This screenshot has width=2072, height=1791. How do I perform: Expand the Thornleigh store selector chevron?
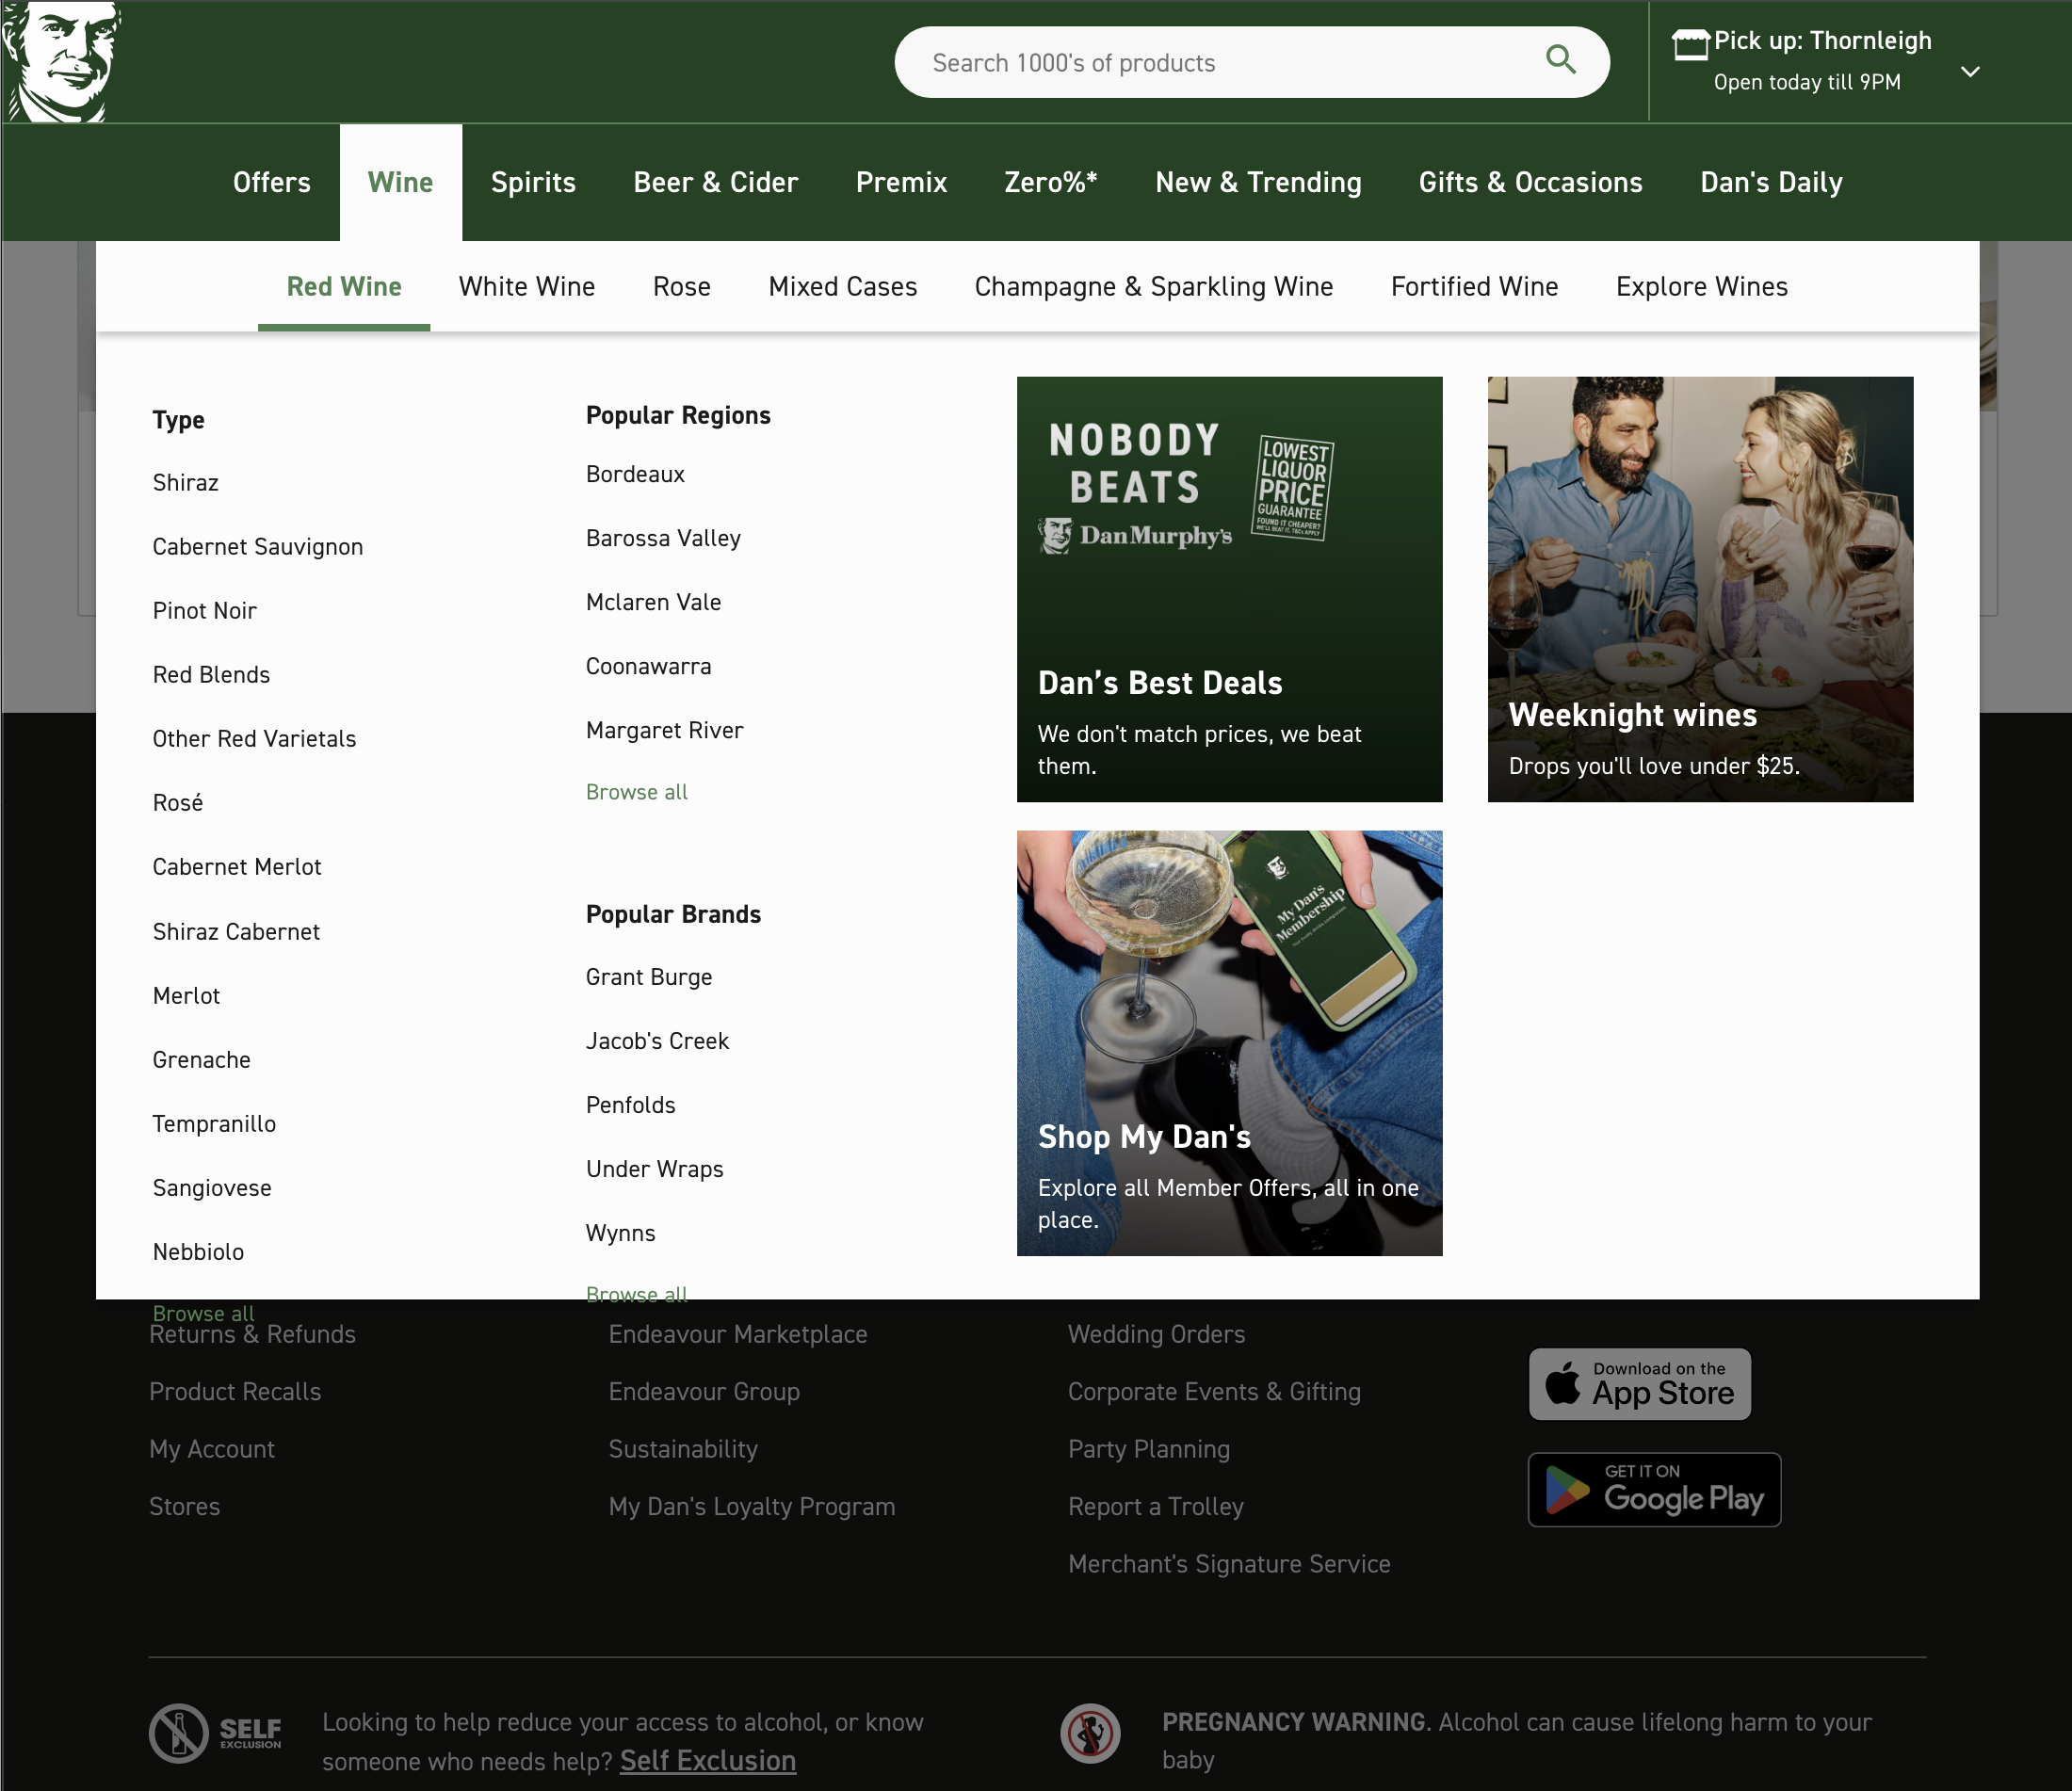[x=1969, y=72]
